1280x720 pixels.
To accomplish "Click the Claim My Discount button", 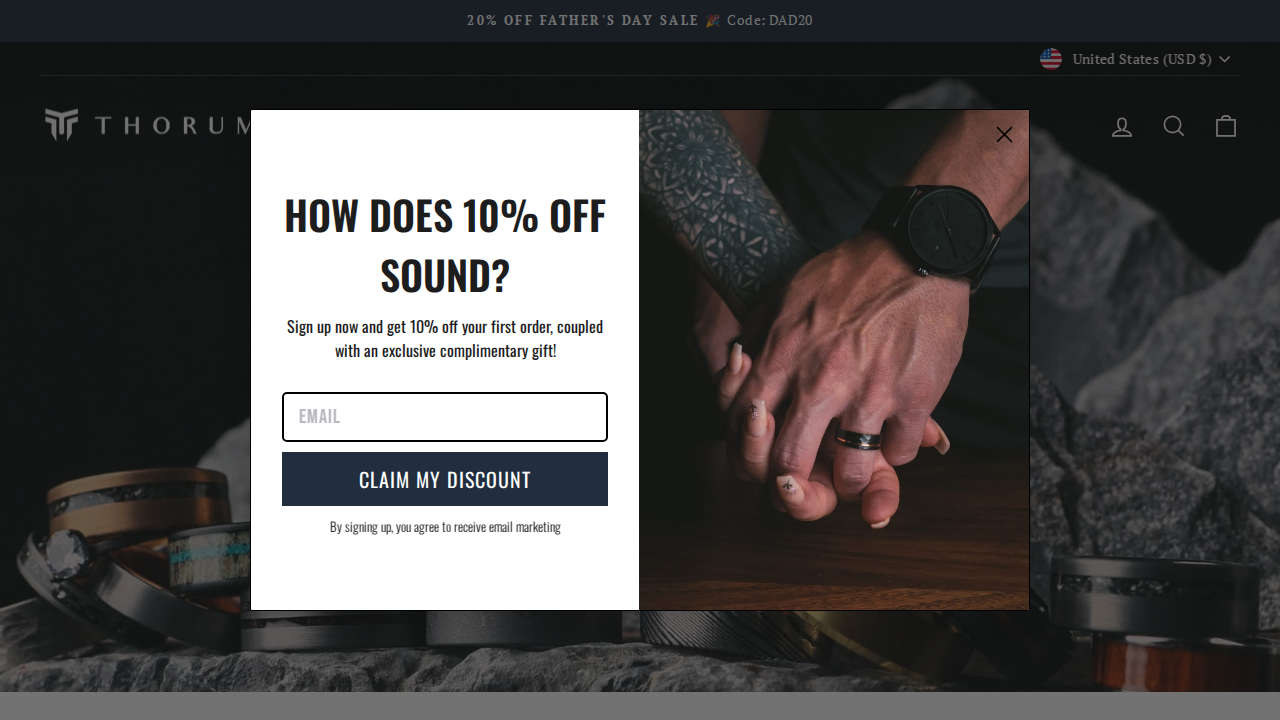I will (445, 479).
